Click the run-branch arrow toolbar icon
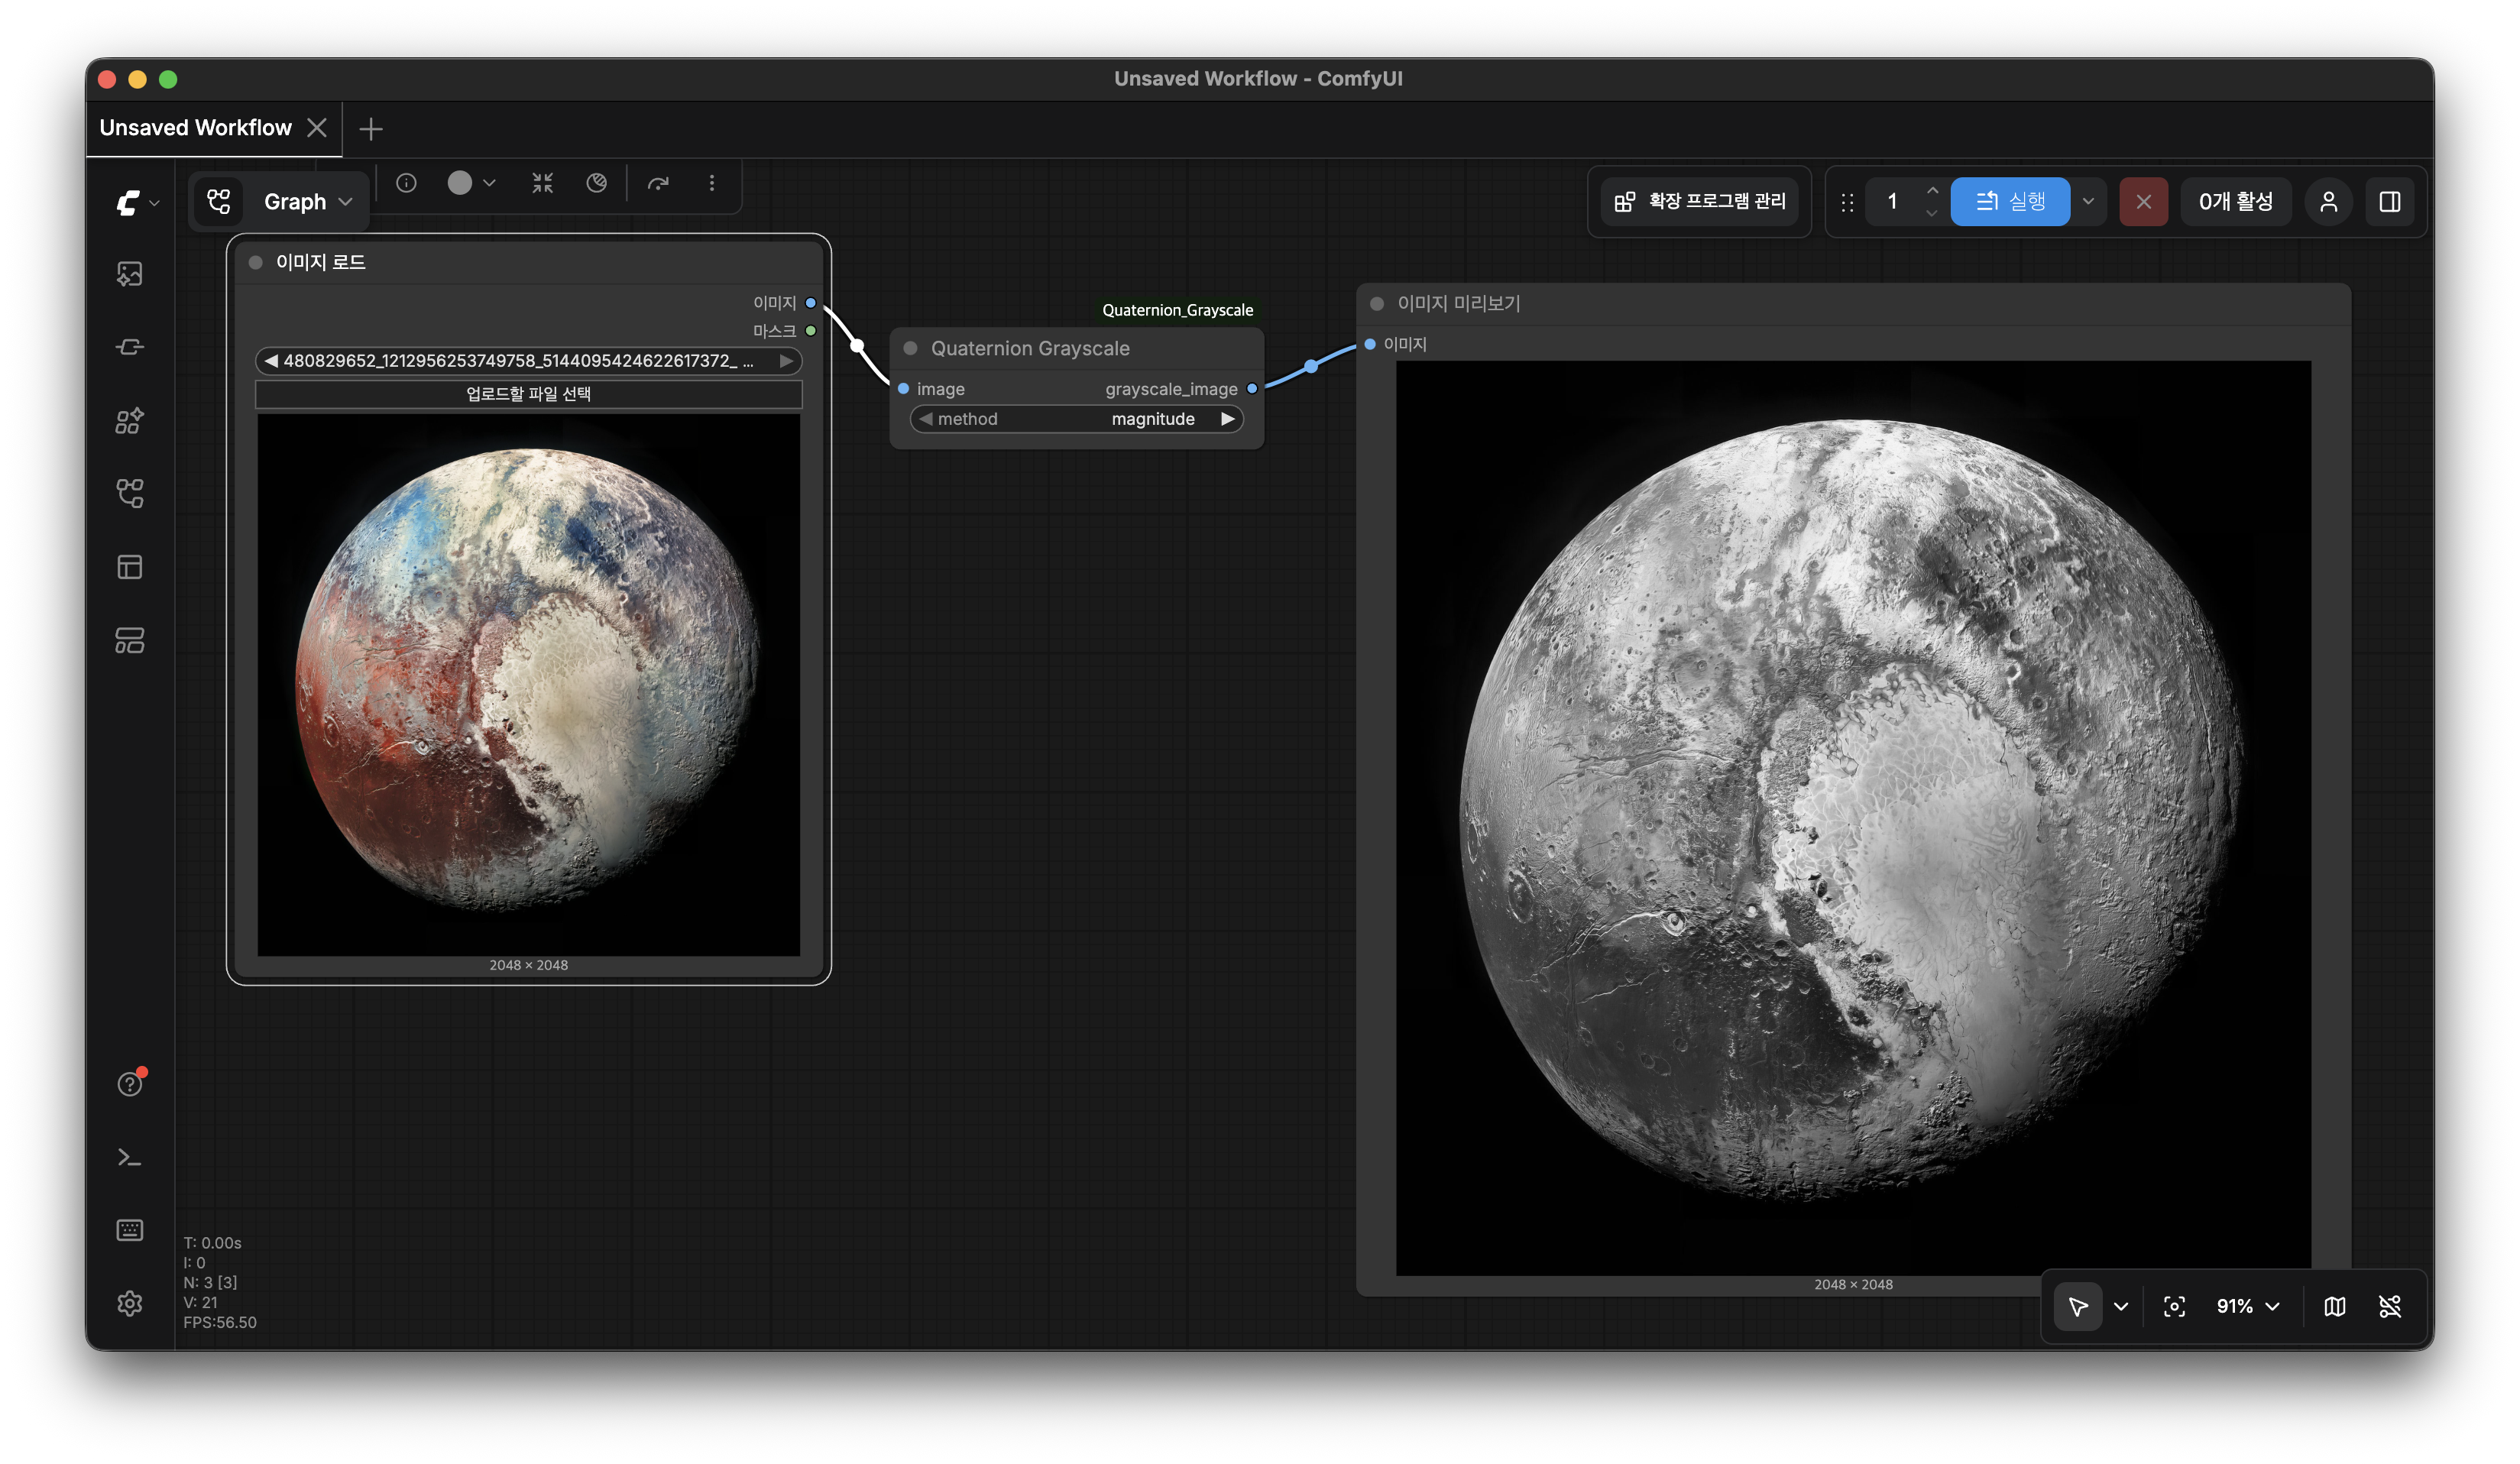Viewport: 2520px width, 1464px height. (x=658, y=183)
